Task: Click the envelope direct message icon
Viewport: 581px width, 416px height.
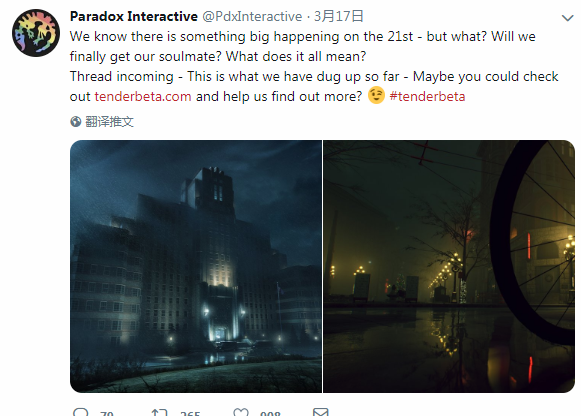Action: (321, 412)
